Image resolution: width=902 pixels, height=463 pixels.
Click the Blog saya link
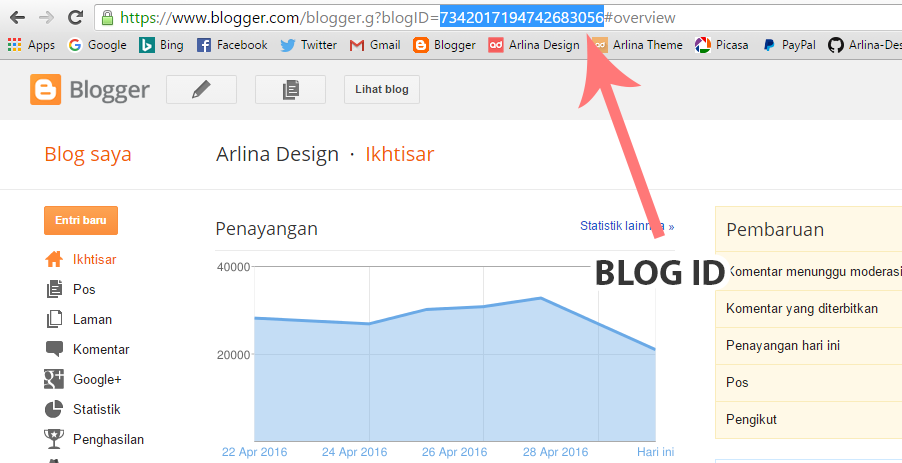tap(88, 154)
